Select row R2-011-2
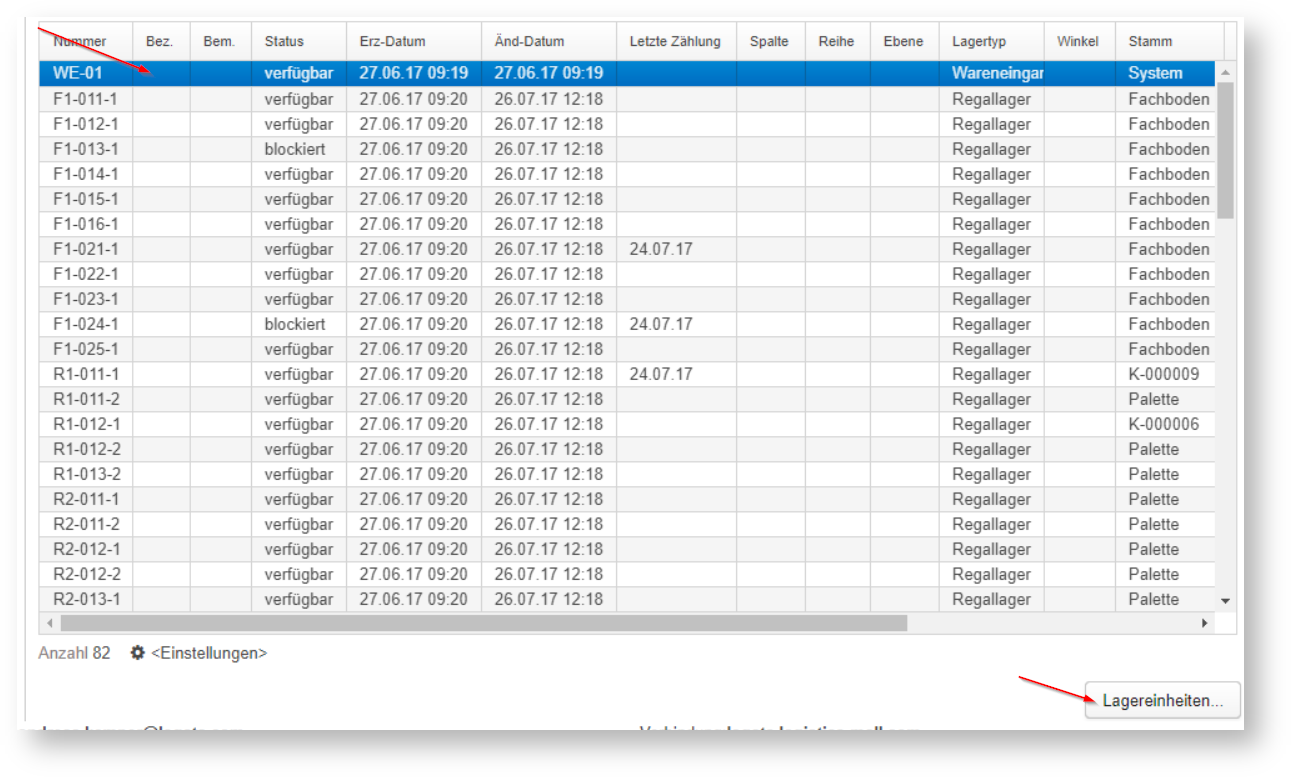Screen dimensions: 1292x778 (627, 524)
